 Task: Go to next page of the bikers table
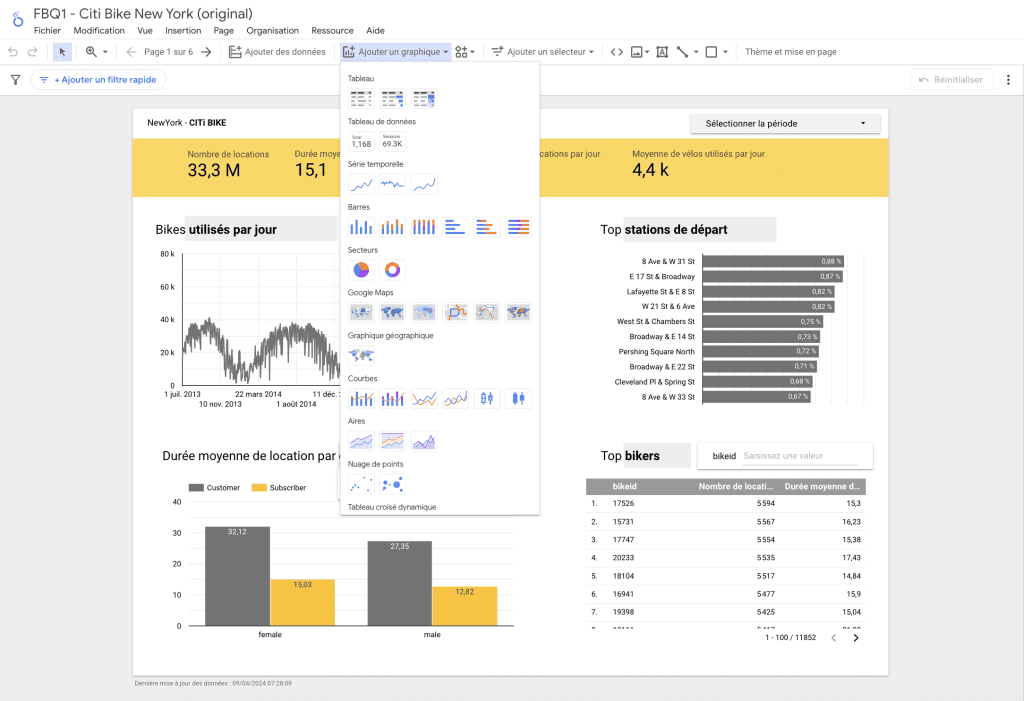(x=855, y=637)
